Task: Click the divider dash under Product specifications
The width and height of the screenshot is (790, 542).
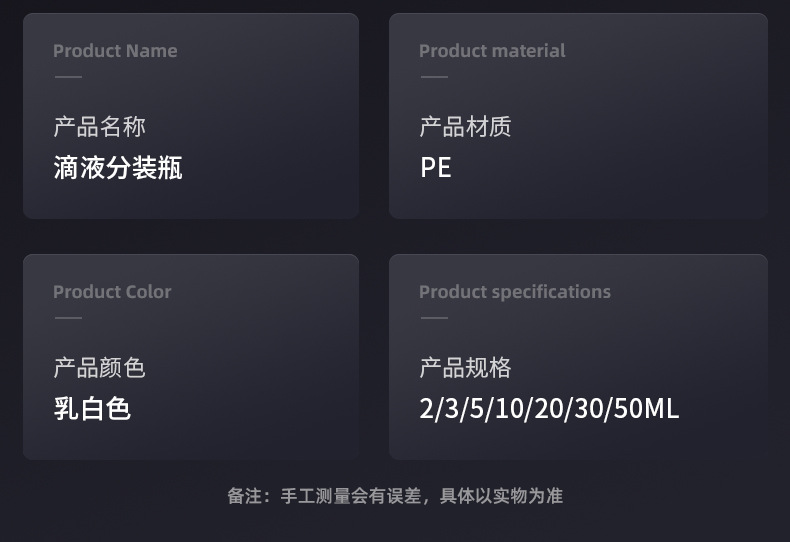Action: tap(434, 318)
